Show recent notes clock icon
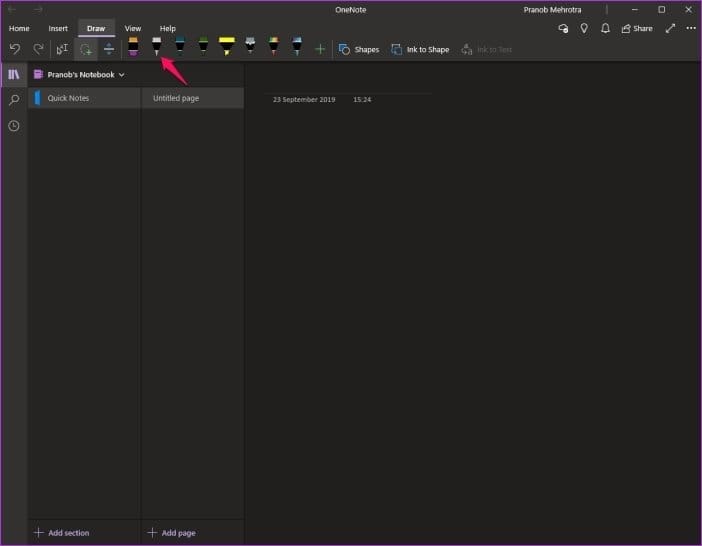 [14, 126]
